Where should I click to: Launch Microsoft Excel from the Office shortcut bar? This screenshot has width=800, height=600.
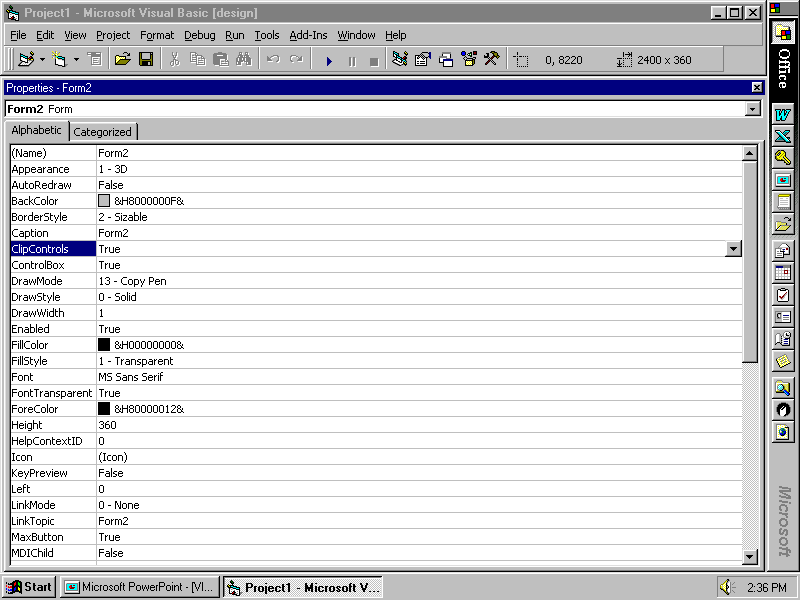tap(783, 137)
